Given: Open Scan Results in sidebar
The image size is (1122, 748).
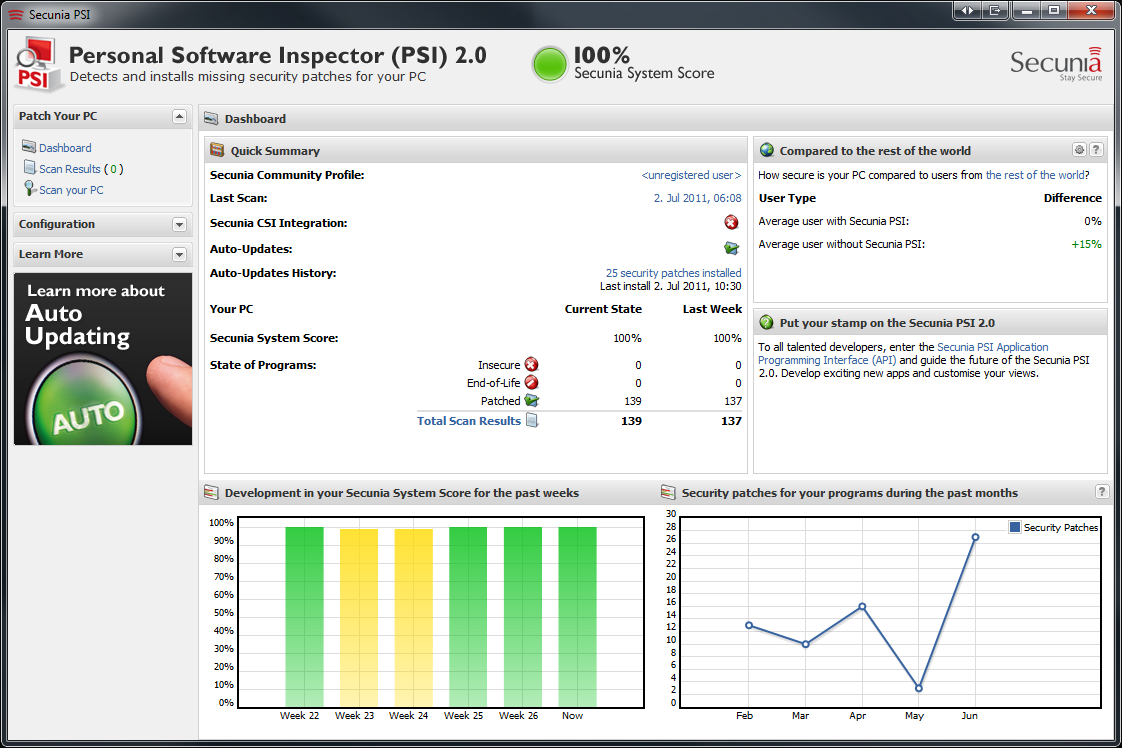Looking at the screenshot, I should tap(69, 169).
